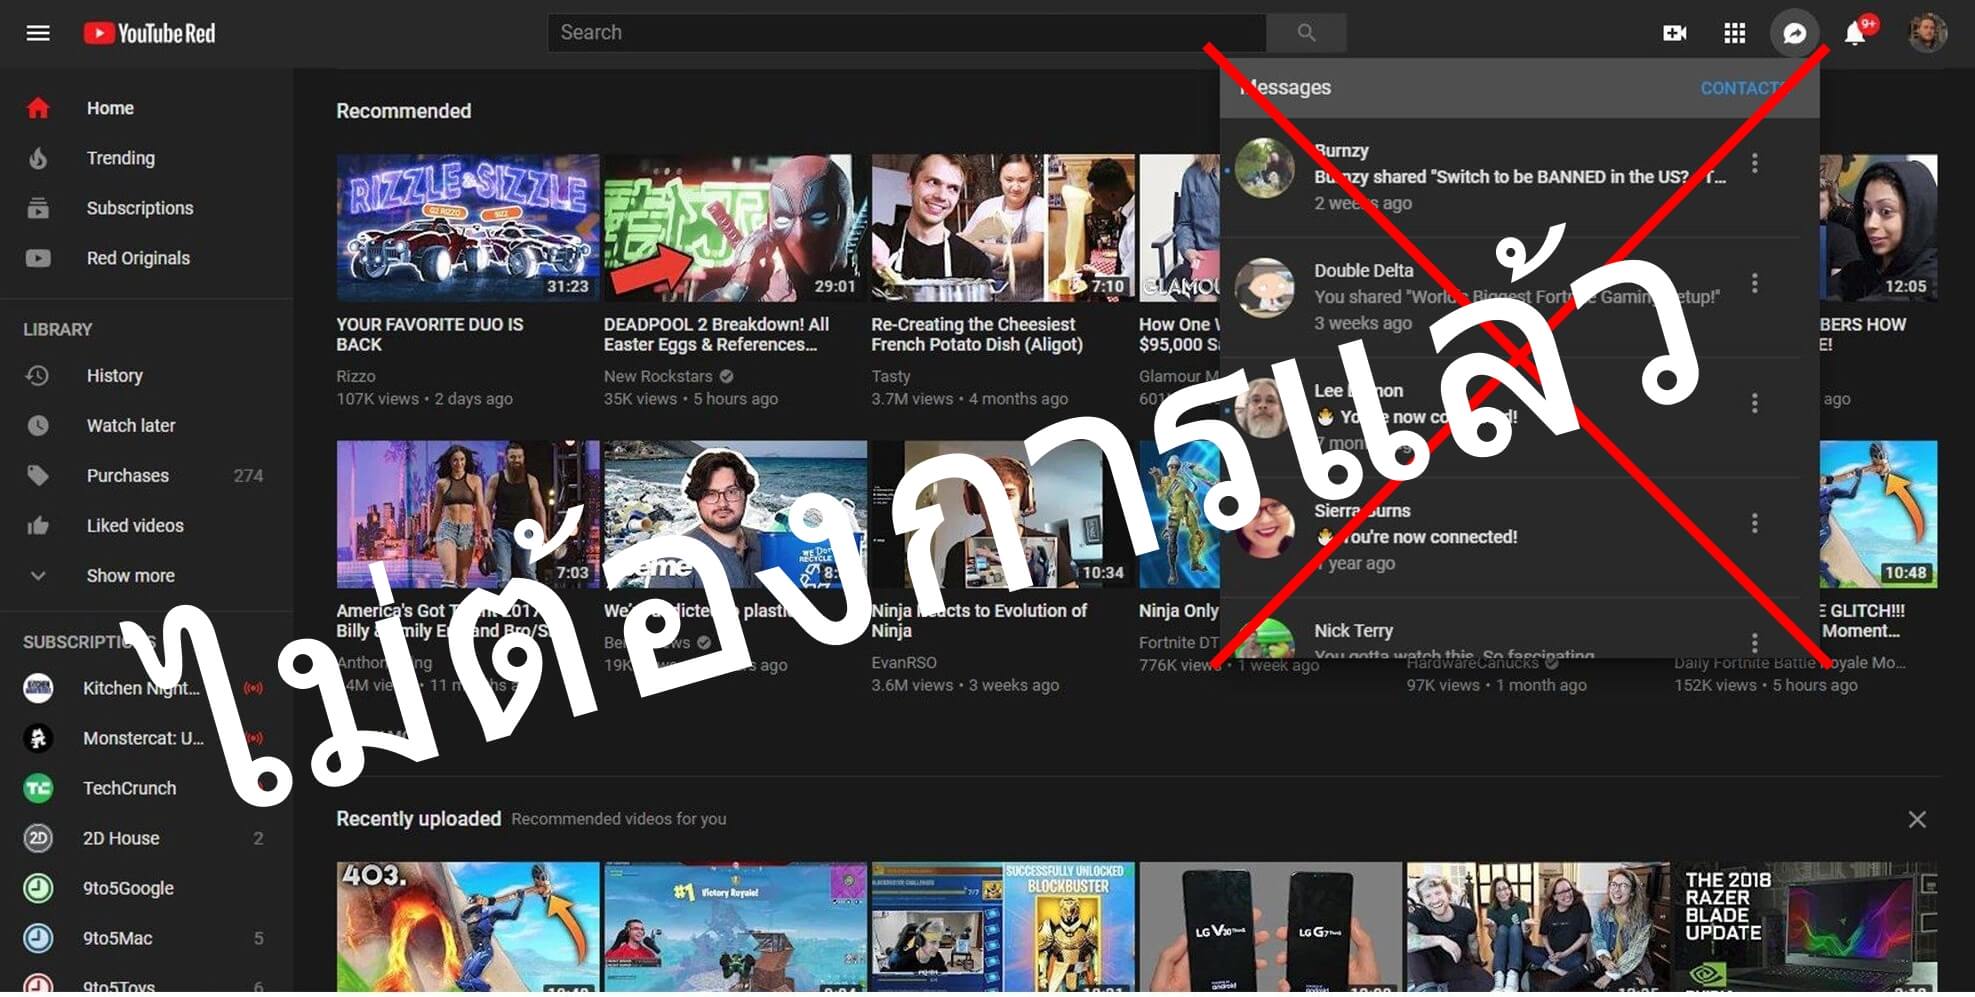Click the 2D House channel icon
1975x997 pixels.
coord(38,838)
